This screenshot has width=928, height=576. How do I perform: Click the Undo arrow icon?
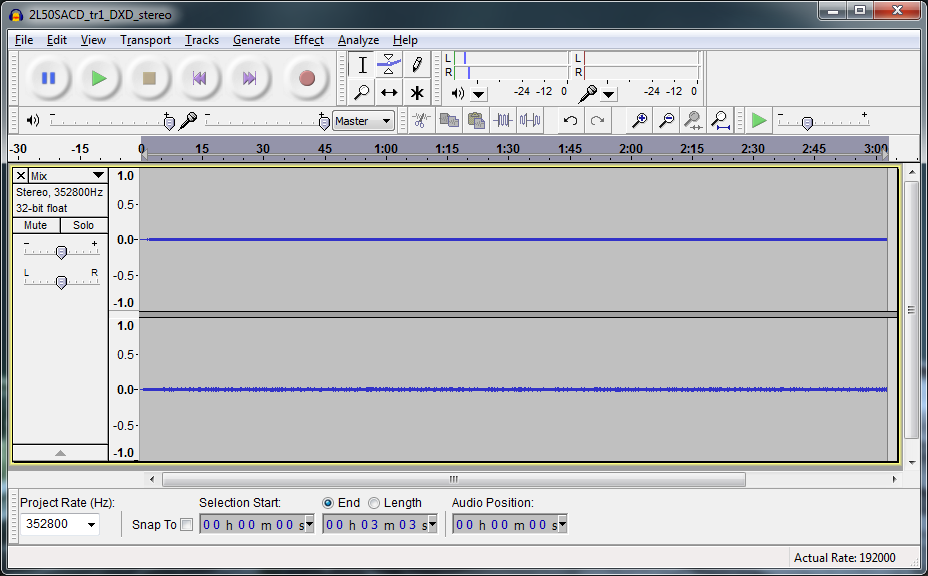(x=571, y=121)
